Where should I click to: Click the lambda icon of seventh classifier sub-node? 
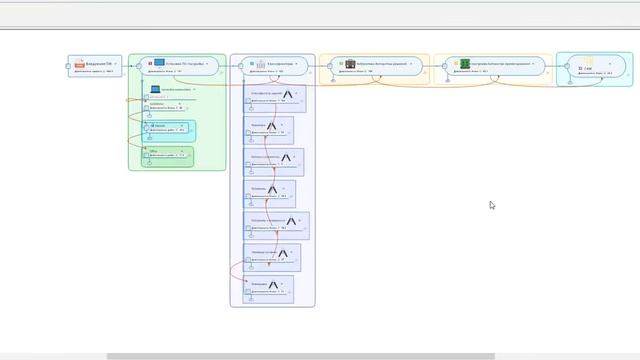[273, 284]
